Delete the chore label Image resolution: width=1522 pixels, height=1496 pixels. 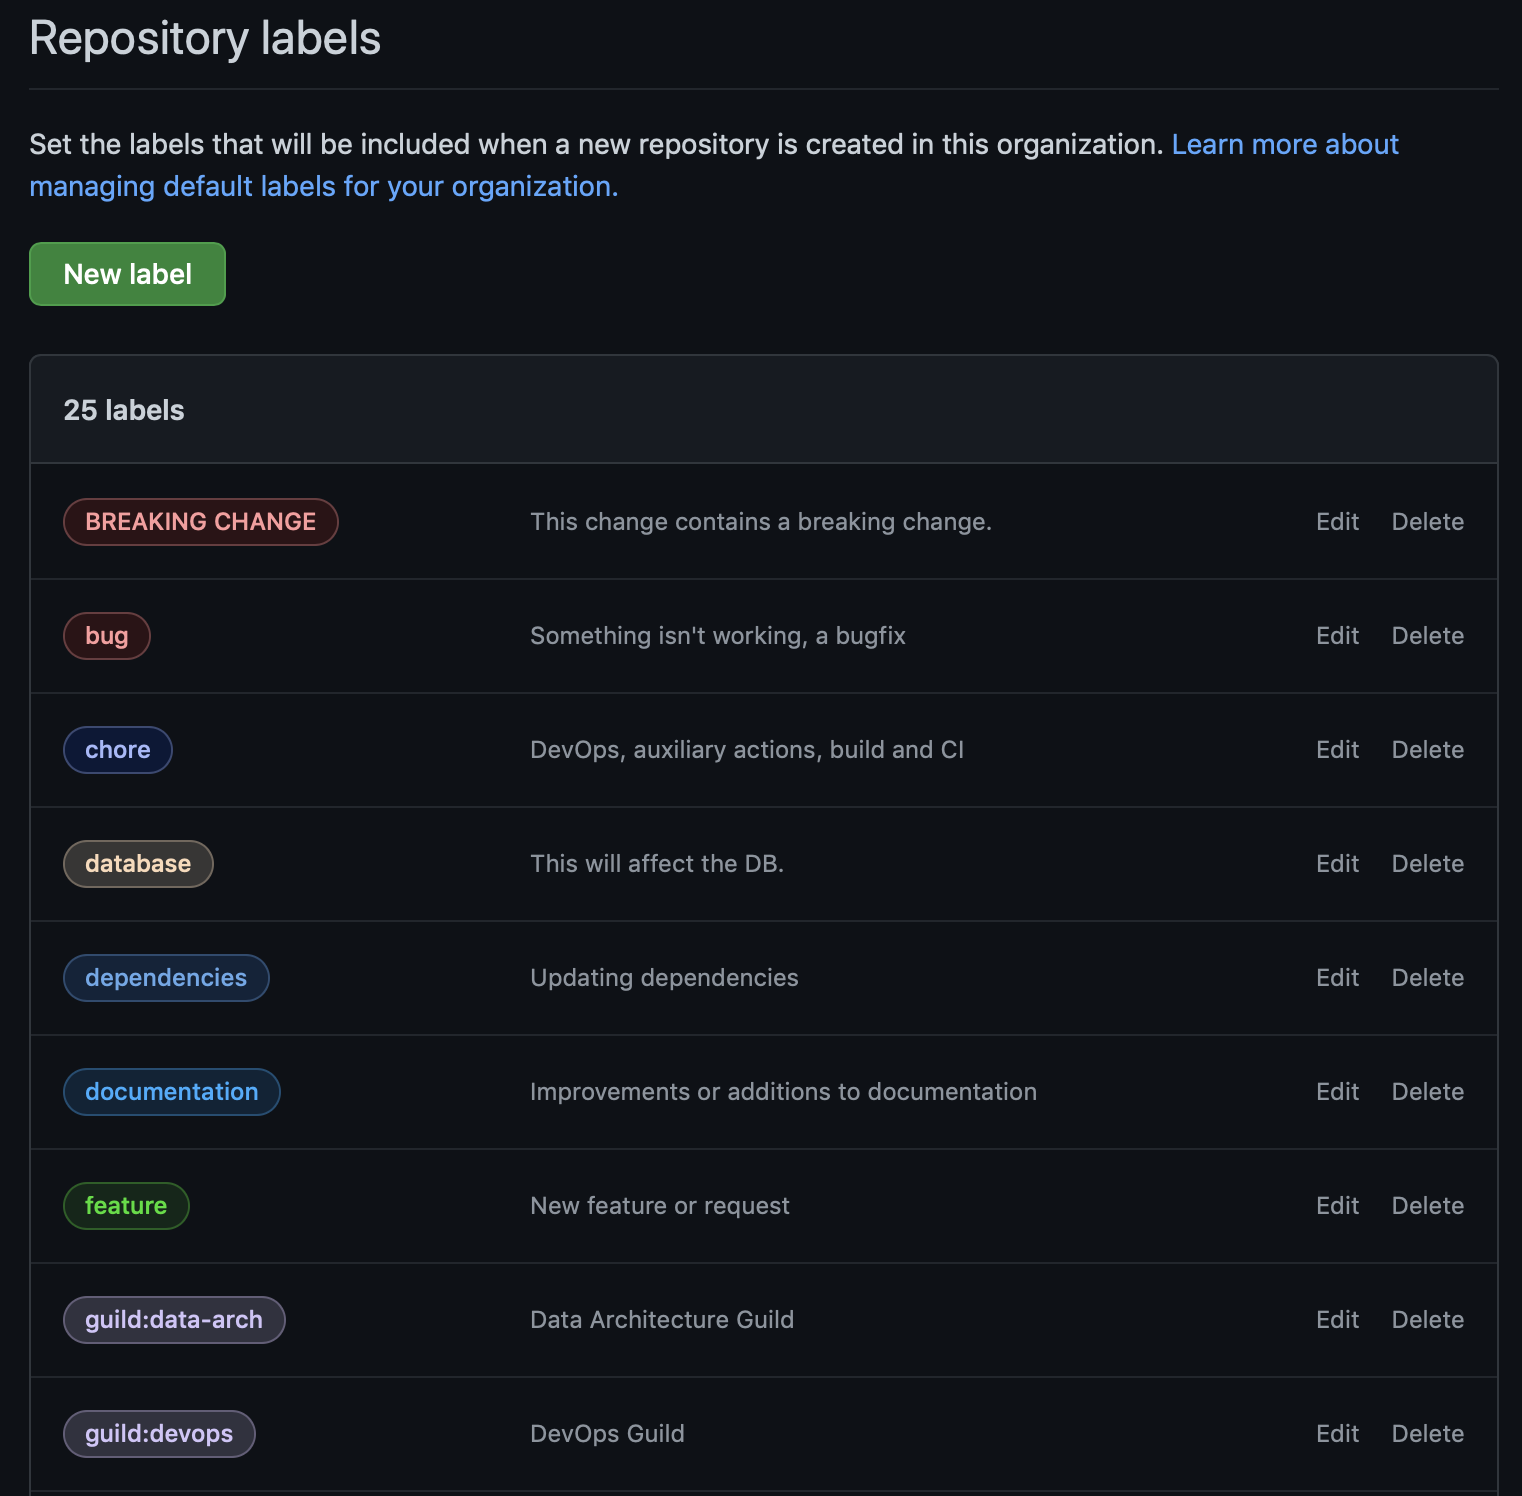(x=1427, y=750)
